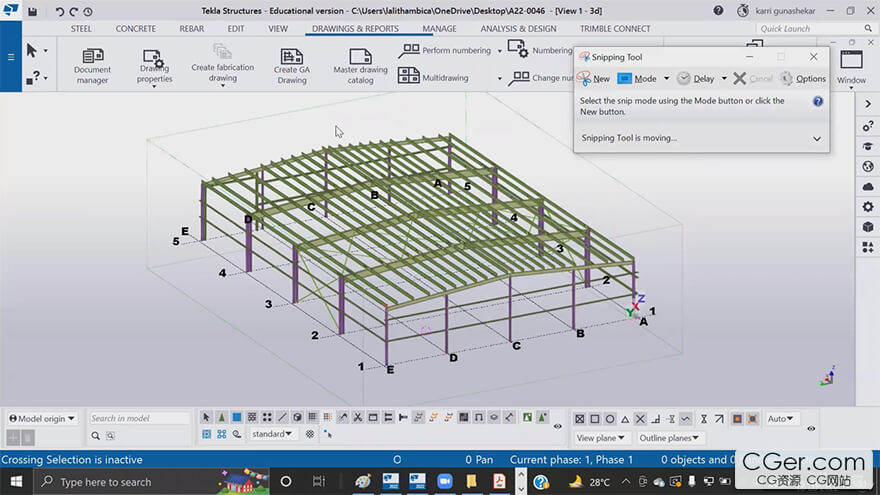Click the Multidrawing icon

[433, 77]
